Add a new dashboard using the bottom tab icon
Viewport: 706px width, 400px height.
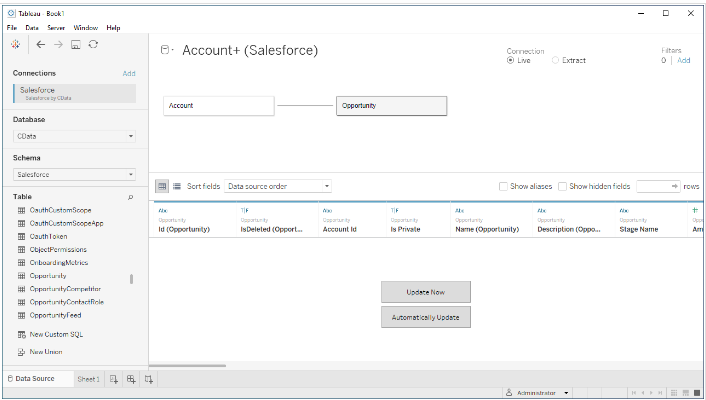tap(131, 379)
